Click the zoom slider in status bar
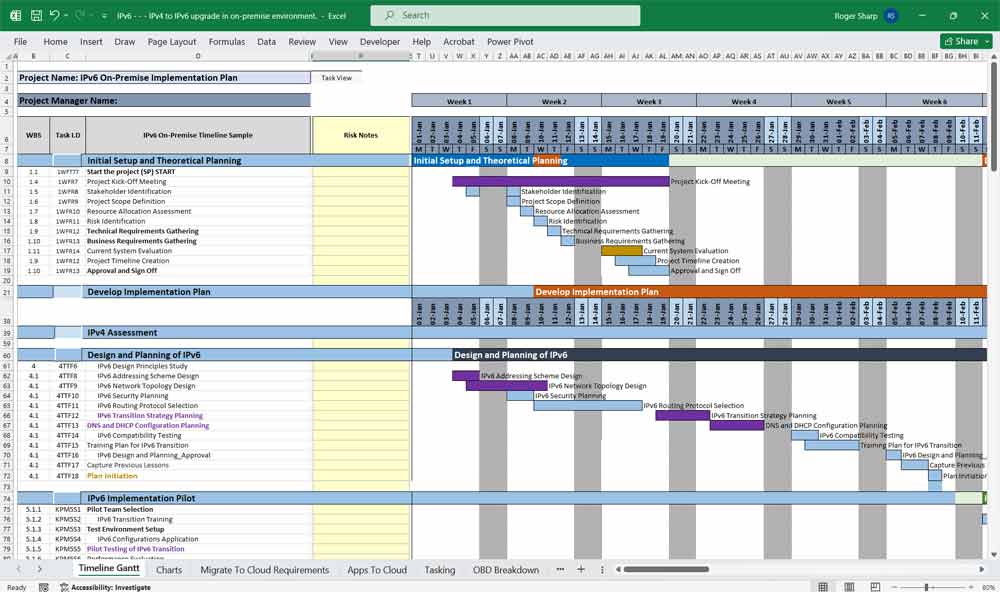This screenshot has width=1000, height=592. pyautogui.click(x=926, y=587)
